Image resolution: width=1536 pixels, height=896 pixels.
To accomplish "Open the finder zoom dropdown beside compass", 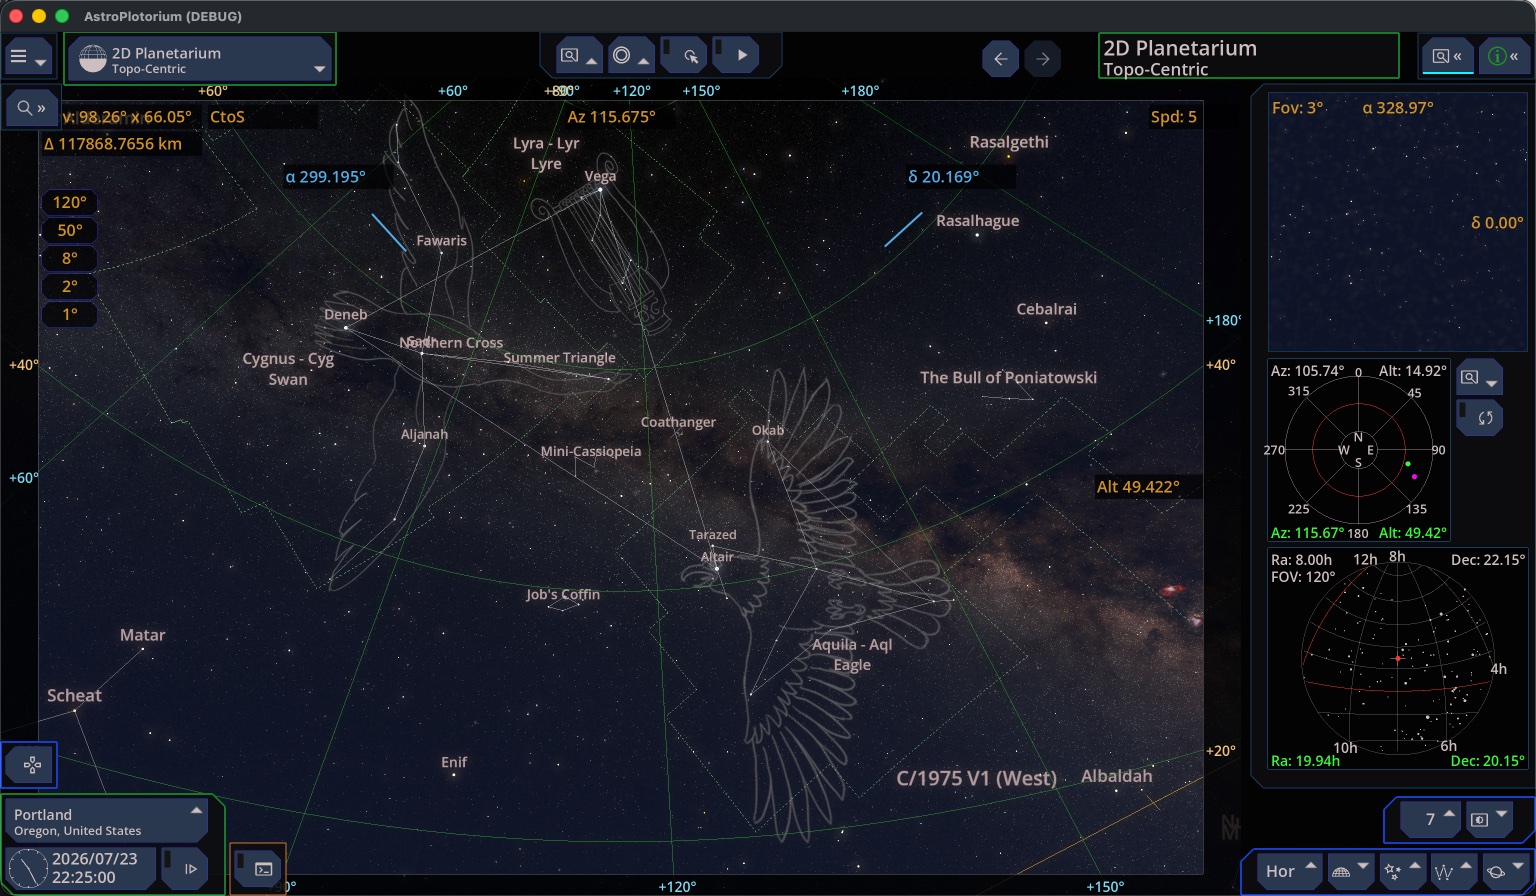I will pos(1479,378).
